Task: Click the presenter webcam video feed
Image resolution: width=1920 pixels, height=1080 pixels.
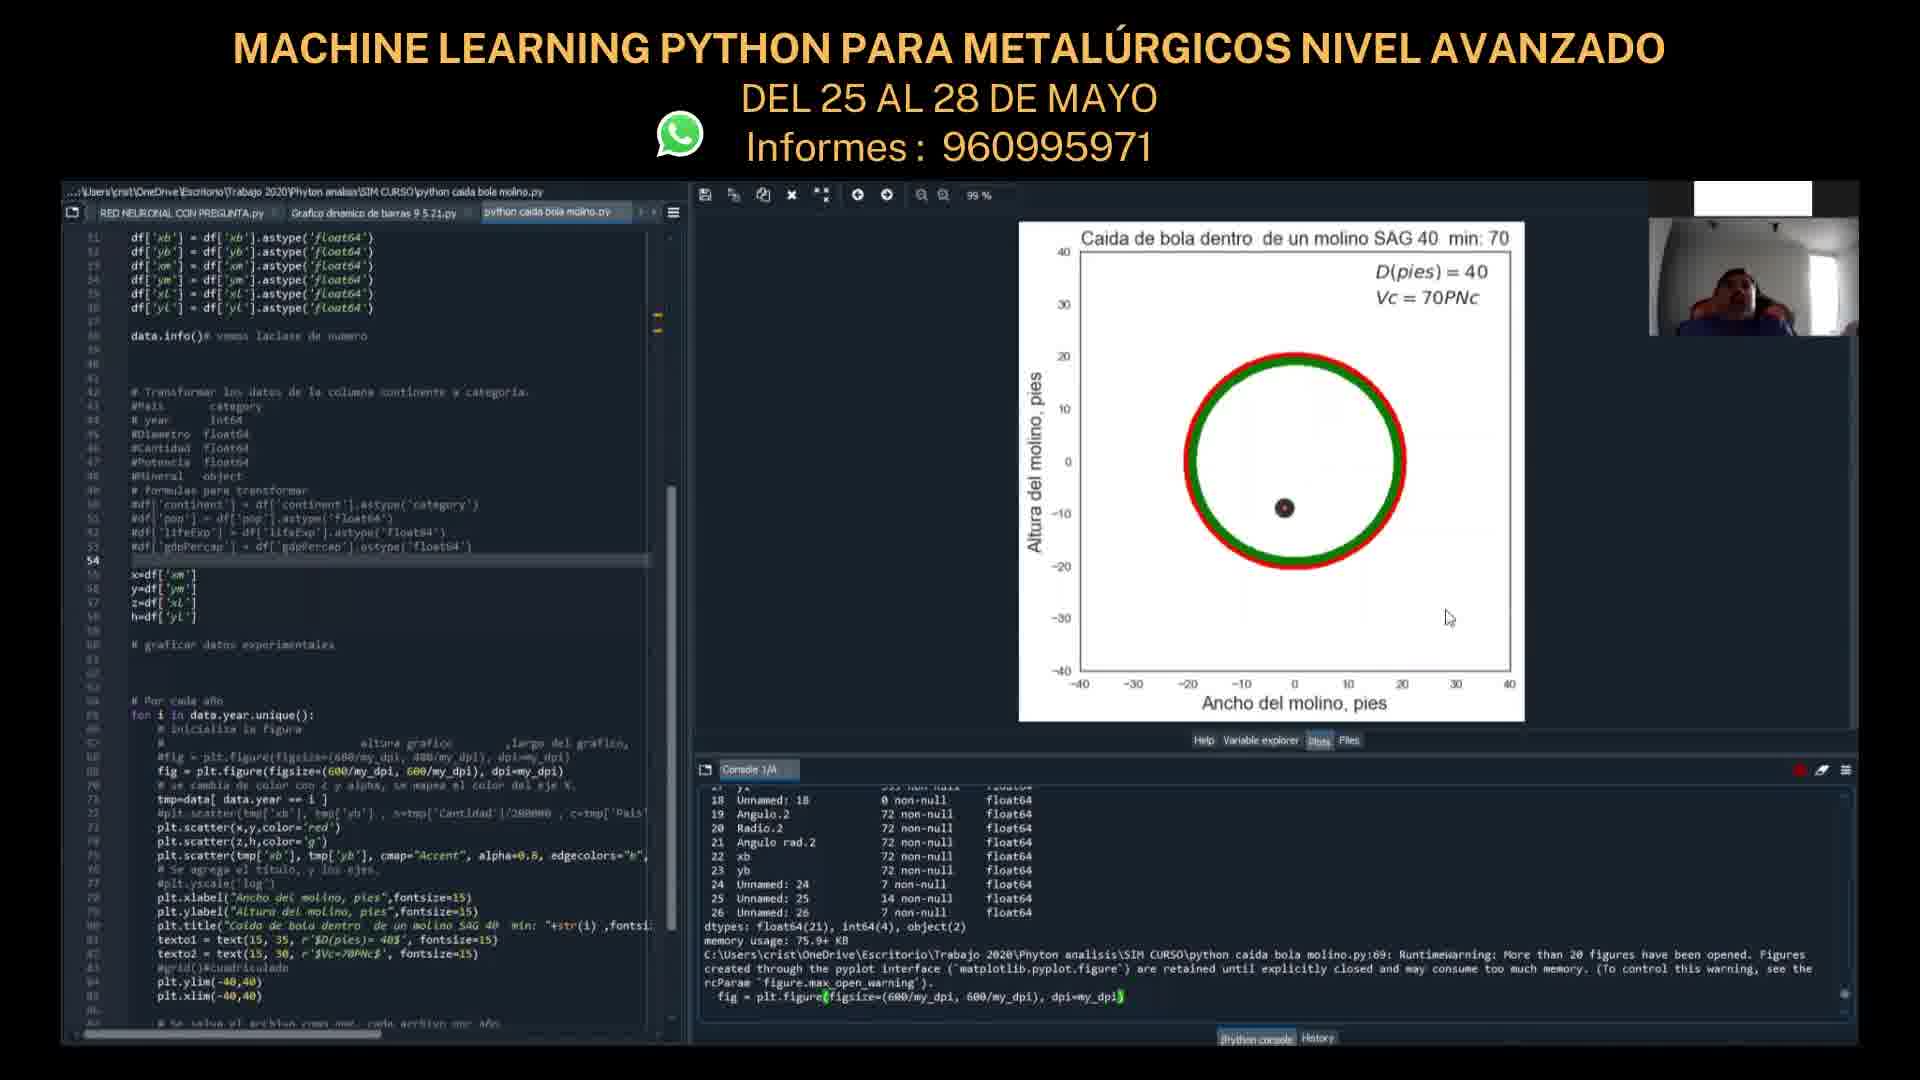Action: [1753, 277]
